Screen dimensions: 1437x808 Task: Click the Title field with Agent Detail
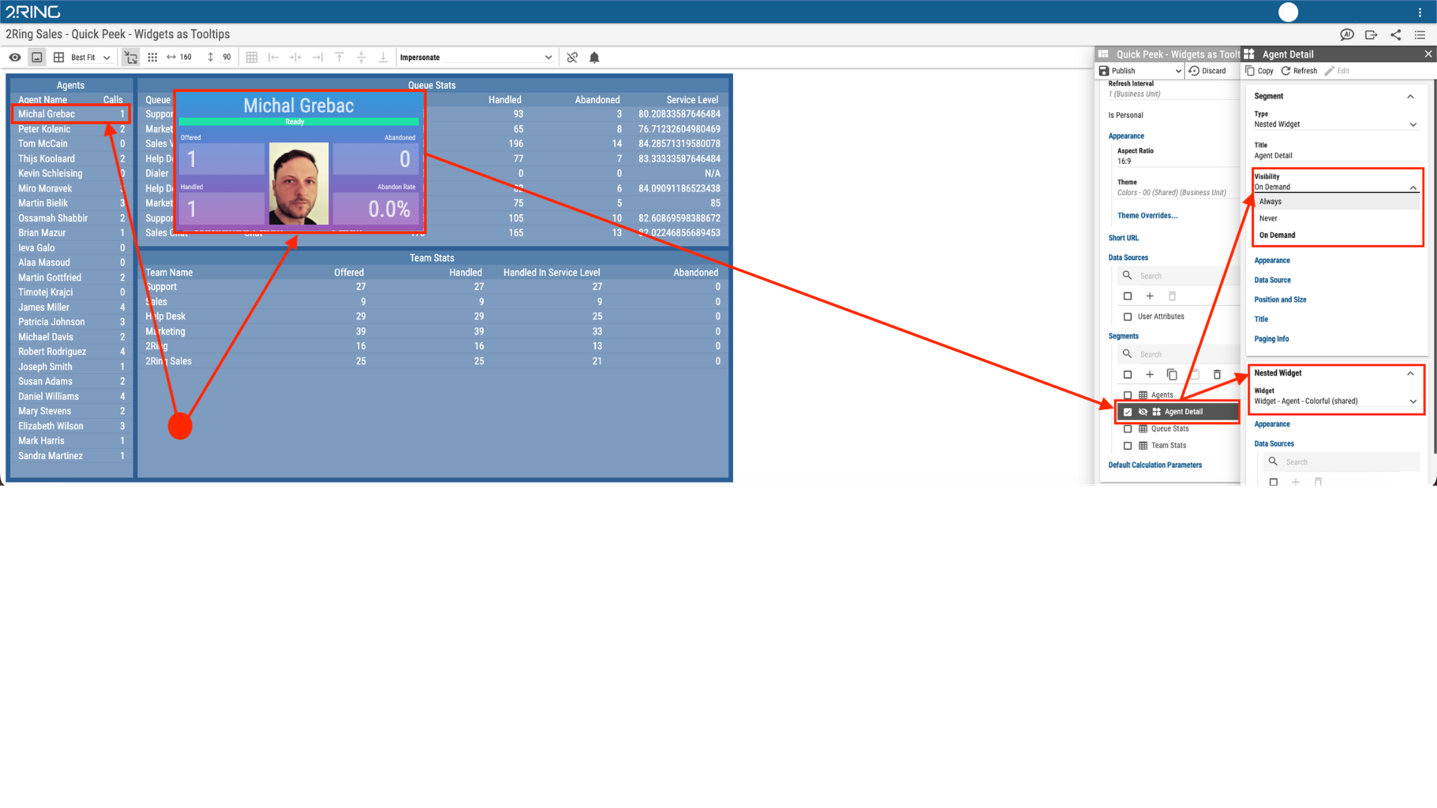[1335, 156]
